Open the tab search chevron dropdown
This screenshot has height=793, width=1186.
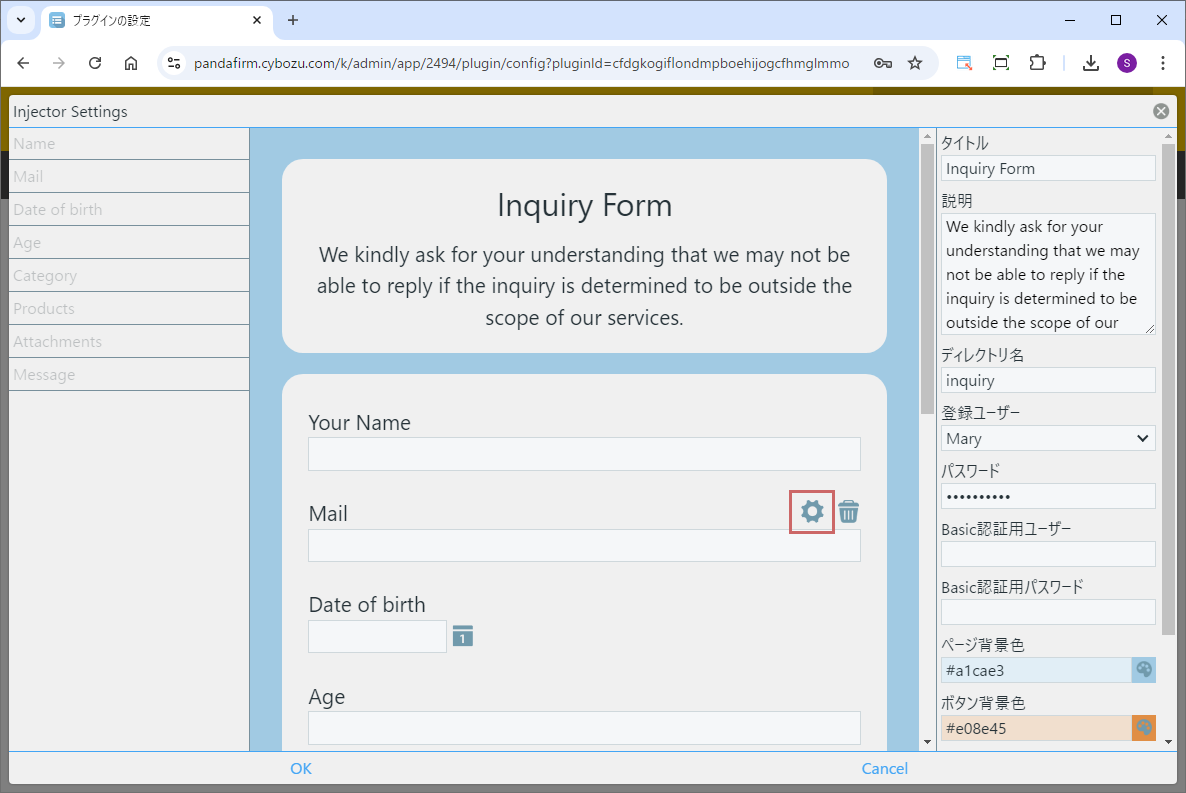pyautogui.click(x=20, y=20)
